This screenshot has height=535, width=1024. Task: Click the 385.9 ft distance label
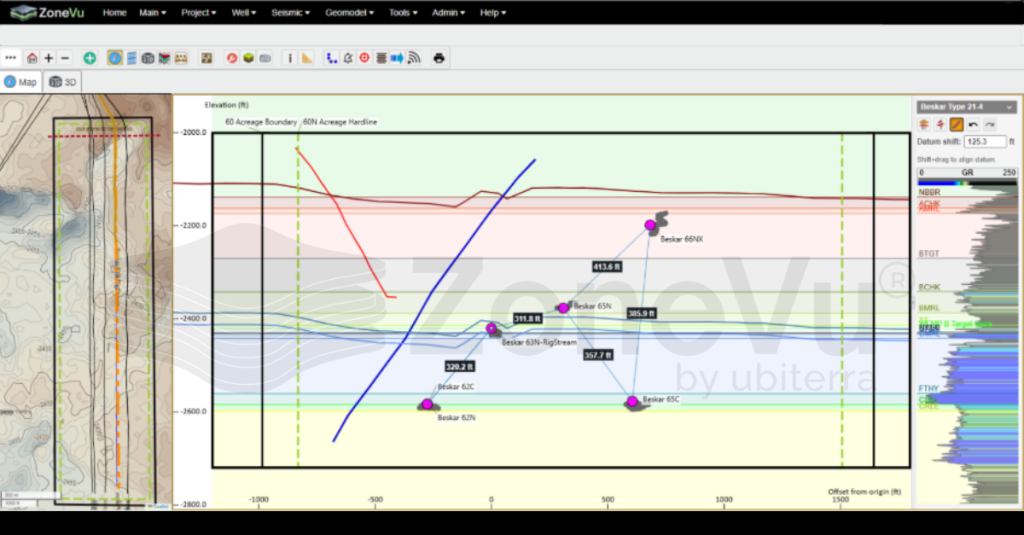[x=641, y=314]
